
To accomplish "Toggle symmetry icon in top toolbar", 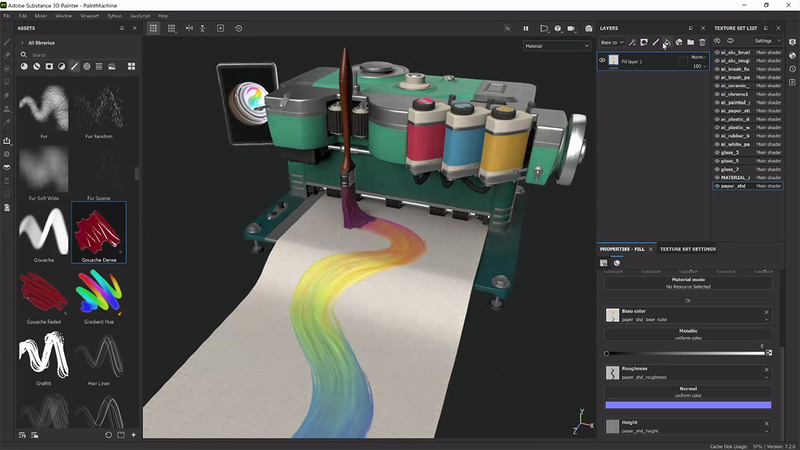I will (189, 29).
